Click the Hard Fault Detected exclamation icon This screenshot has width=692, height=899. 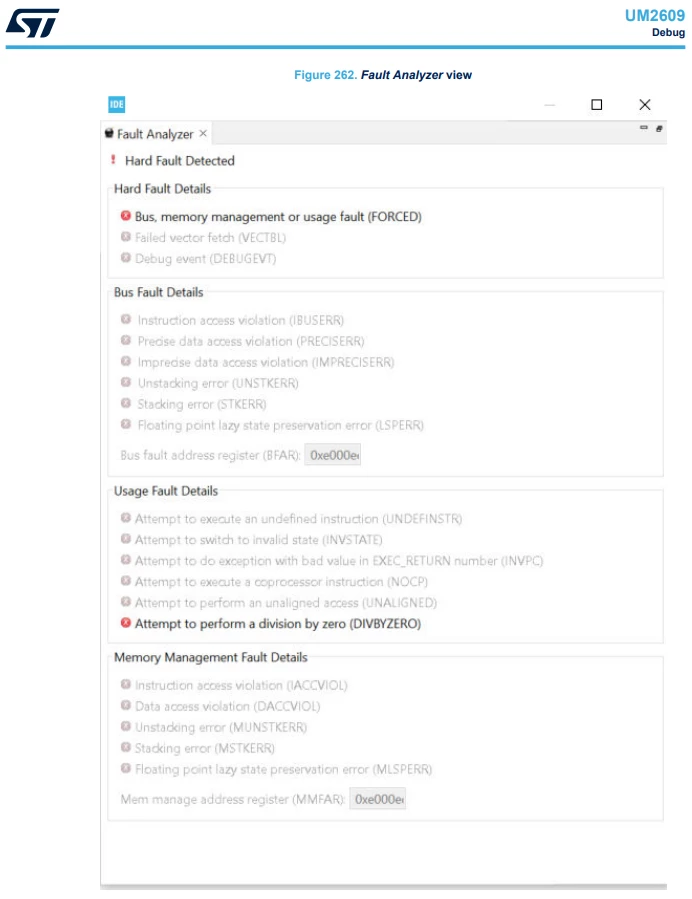coord(113,160)
